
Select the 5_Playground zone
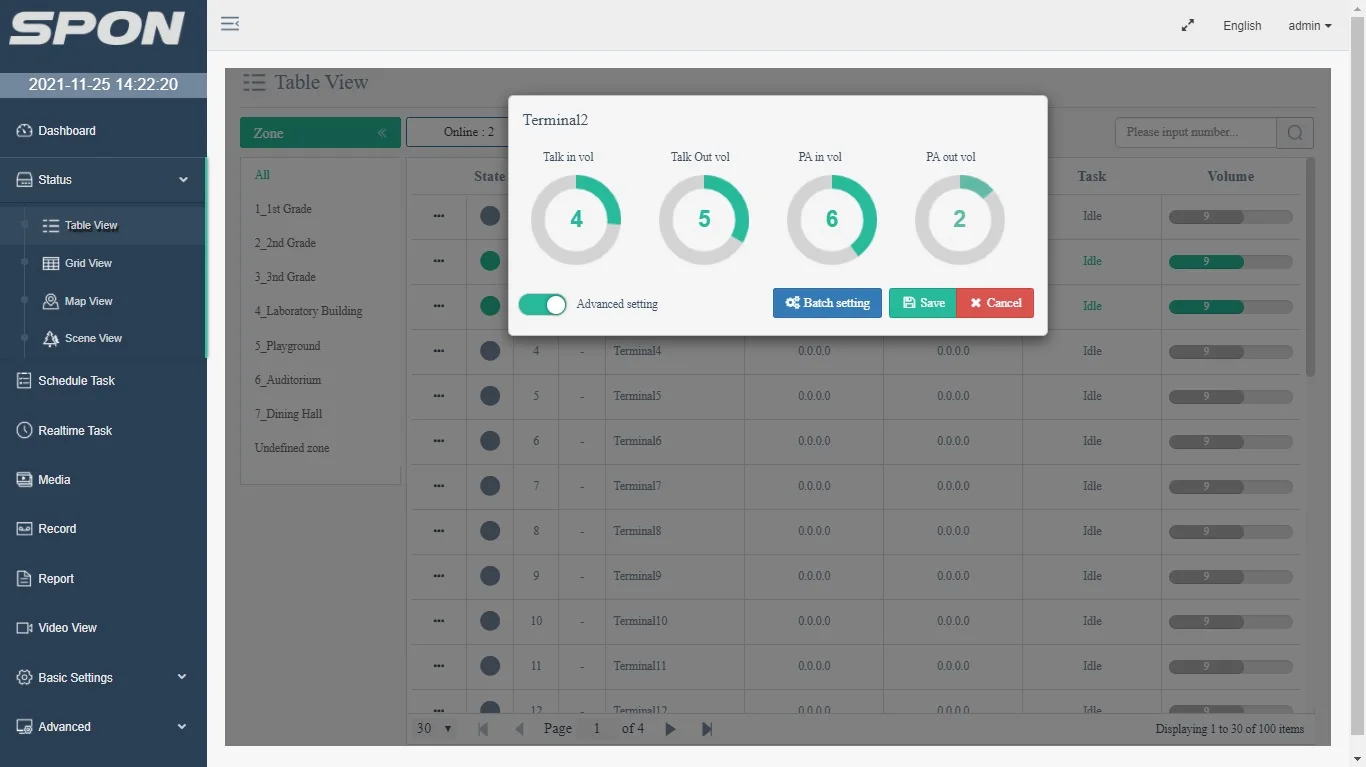(287, 346)
